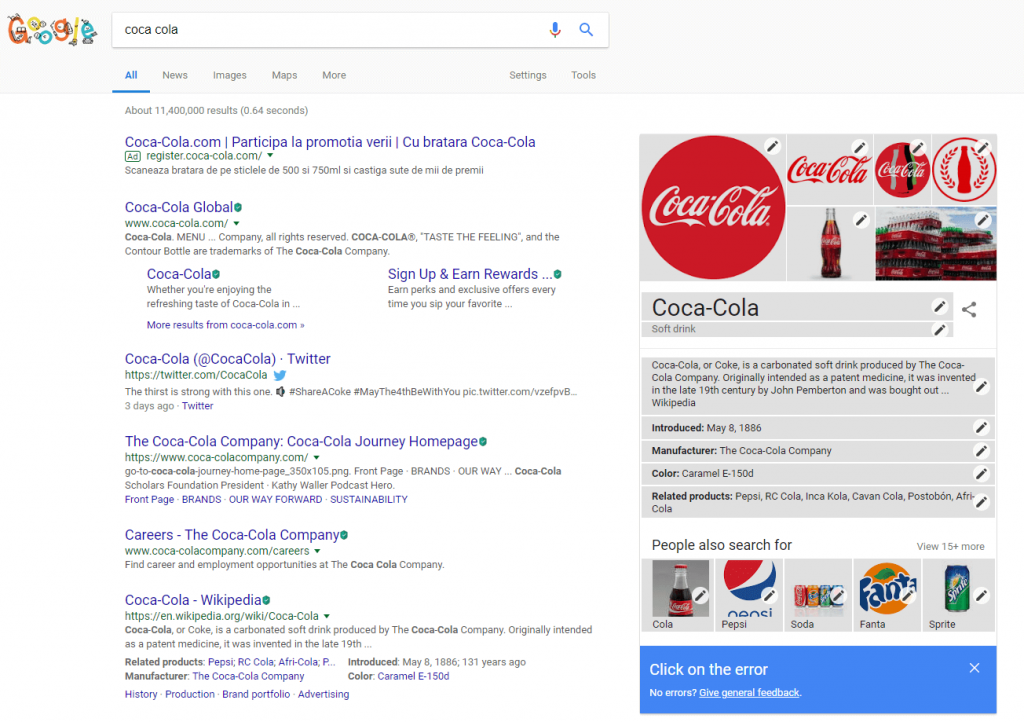Image resolution: width=1024 pixels, height=722 pixels.
Task: Click More results from coca-cola.com
Action: (225, 324)
